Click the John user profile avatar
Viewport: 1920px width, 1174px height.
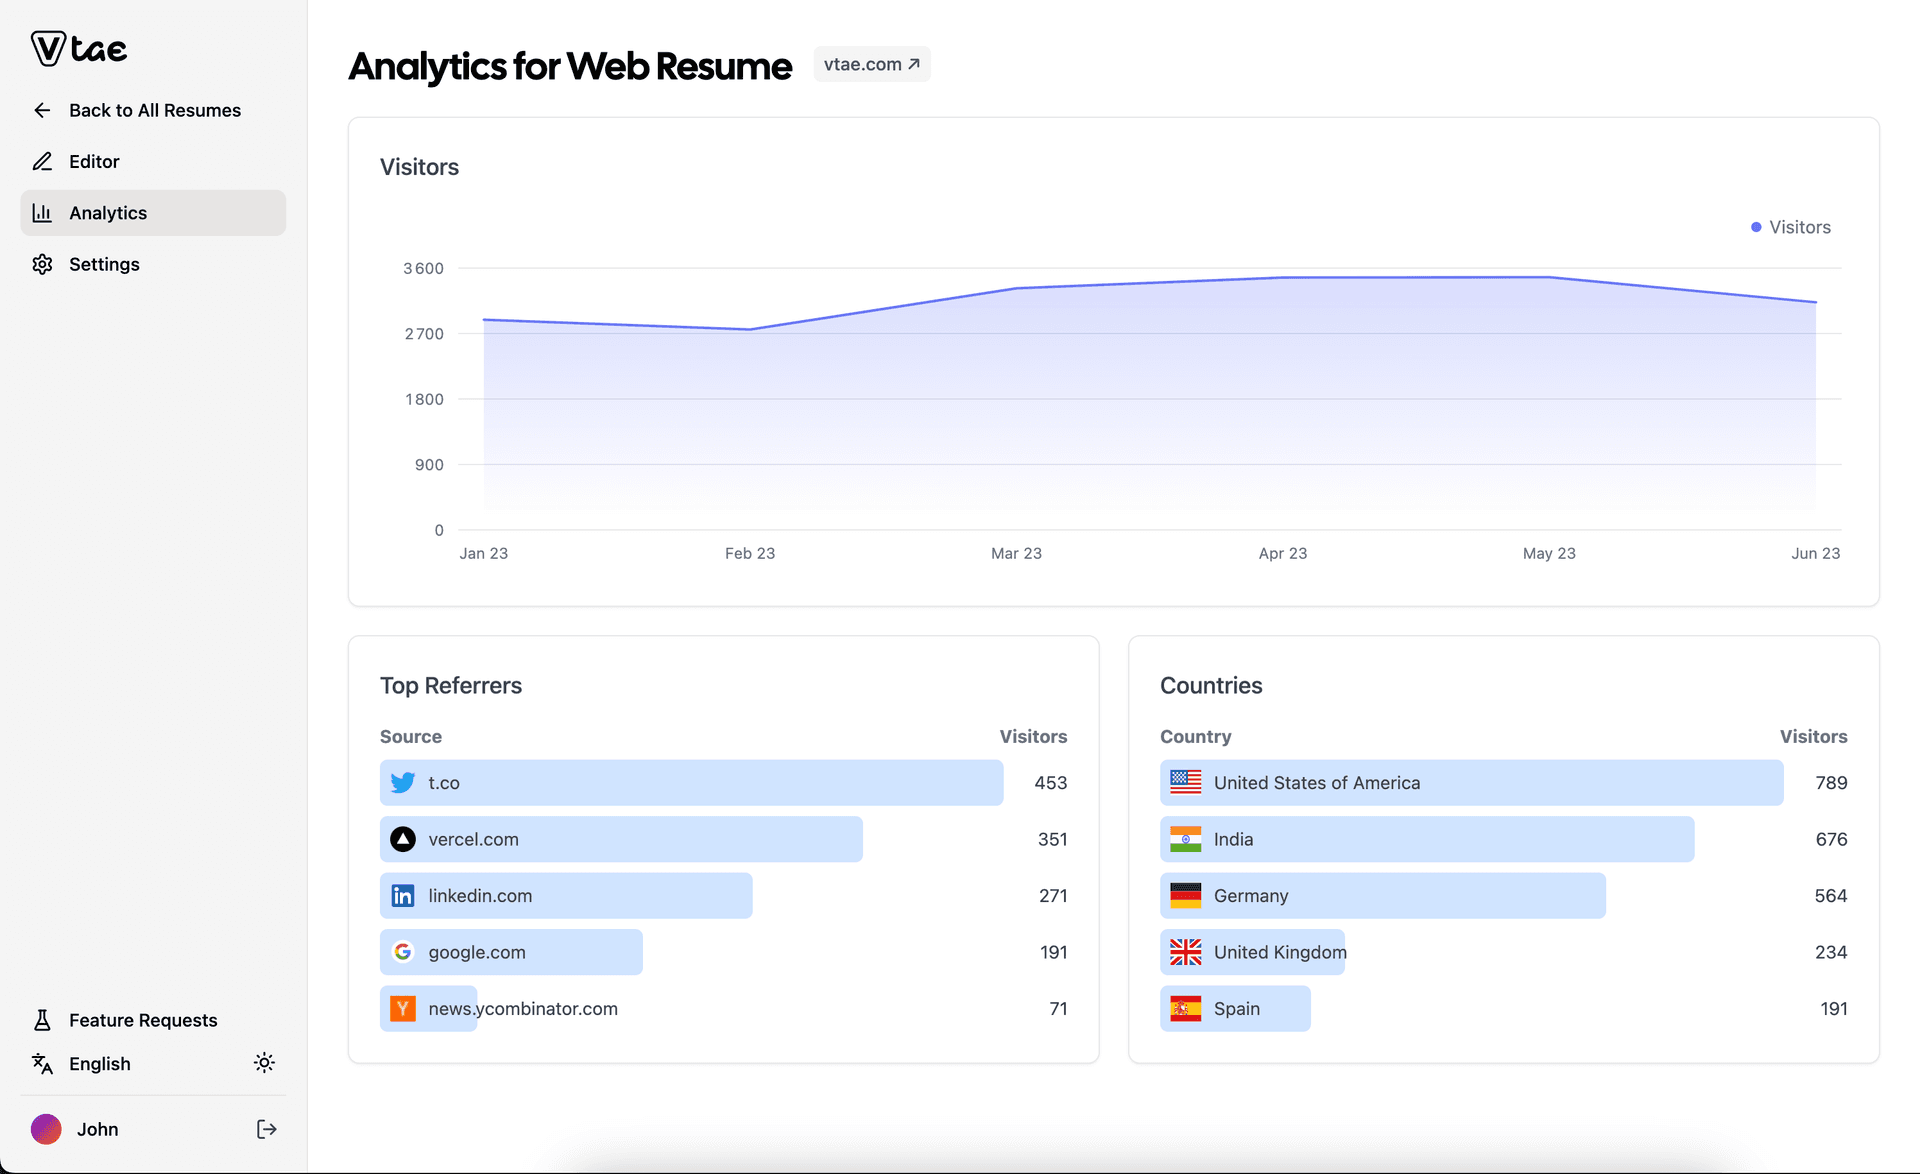coord(45,1129)
